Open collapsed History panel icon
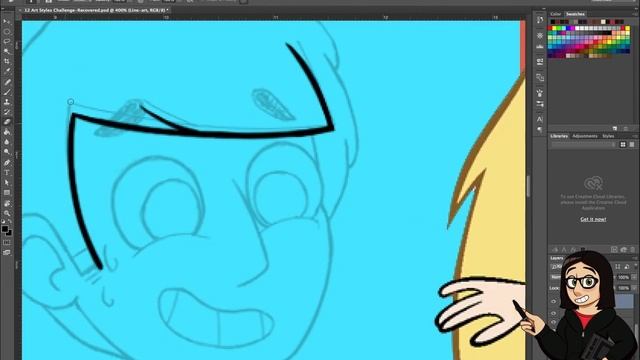 [540, 20]
